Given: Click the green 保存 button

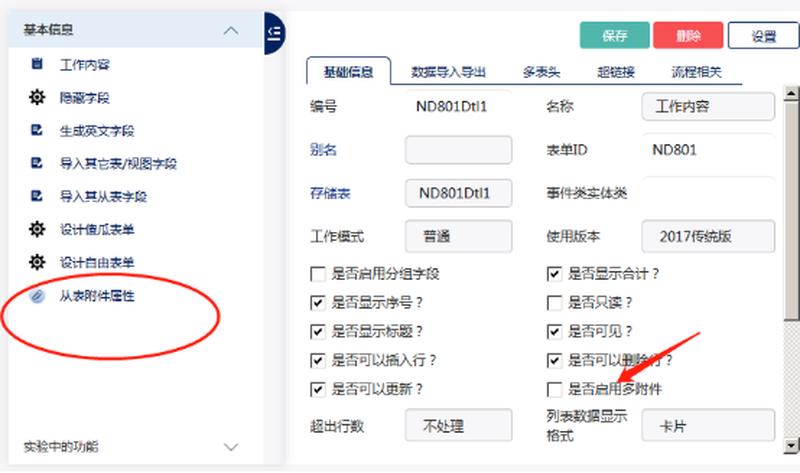Looking at the screenshot, I should pyautogui.click(x=614, y=35).
